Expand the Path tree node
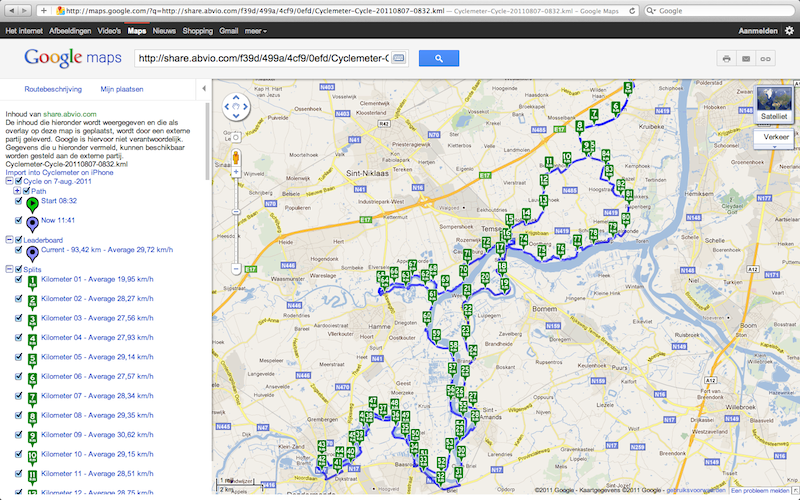 tap(17, 190)
